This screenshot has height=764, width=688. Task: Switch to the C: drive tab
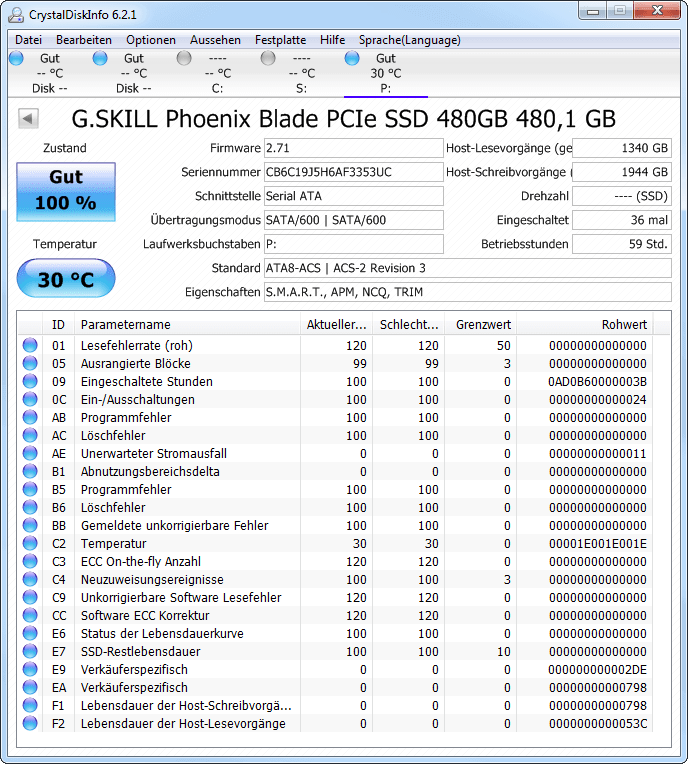(x=217, y=73)
